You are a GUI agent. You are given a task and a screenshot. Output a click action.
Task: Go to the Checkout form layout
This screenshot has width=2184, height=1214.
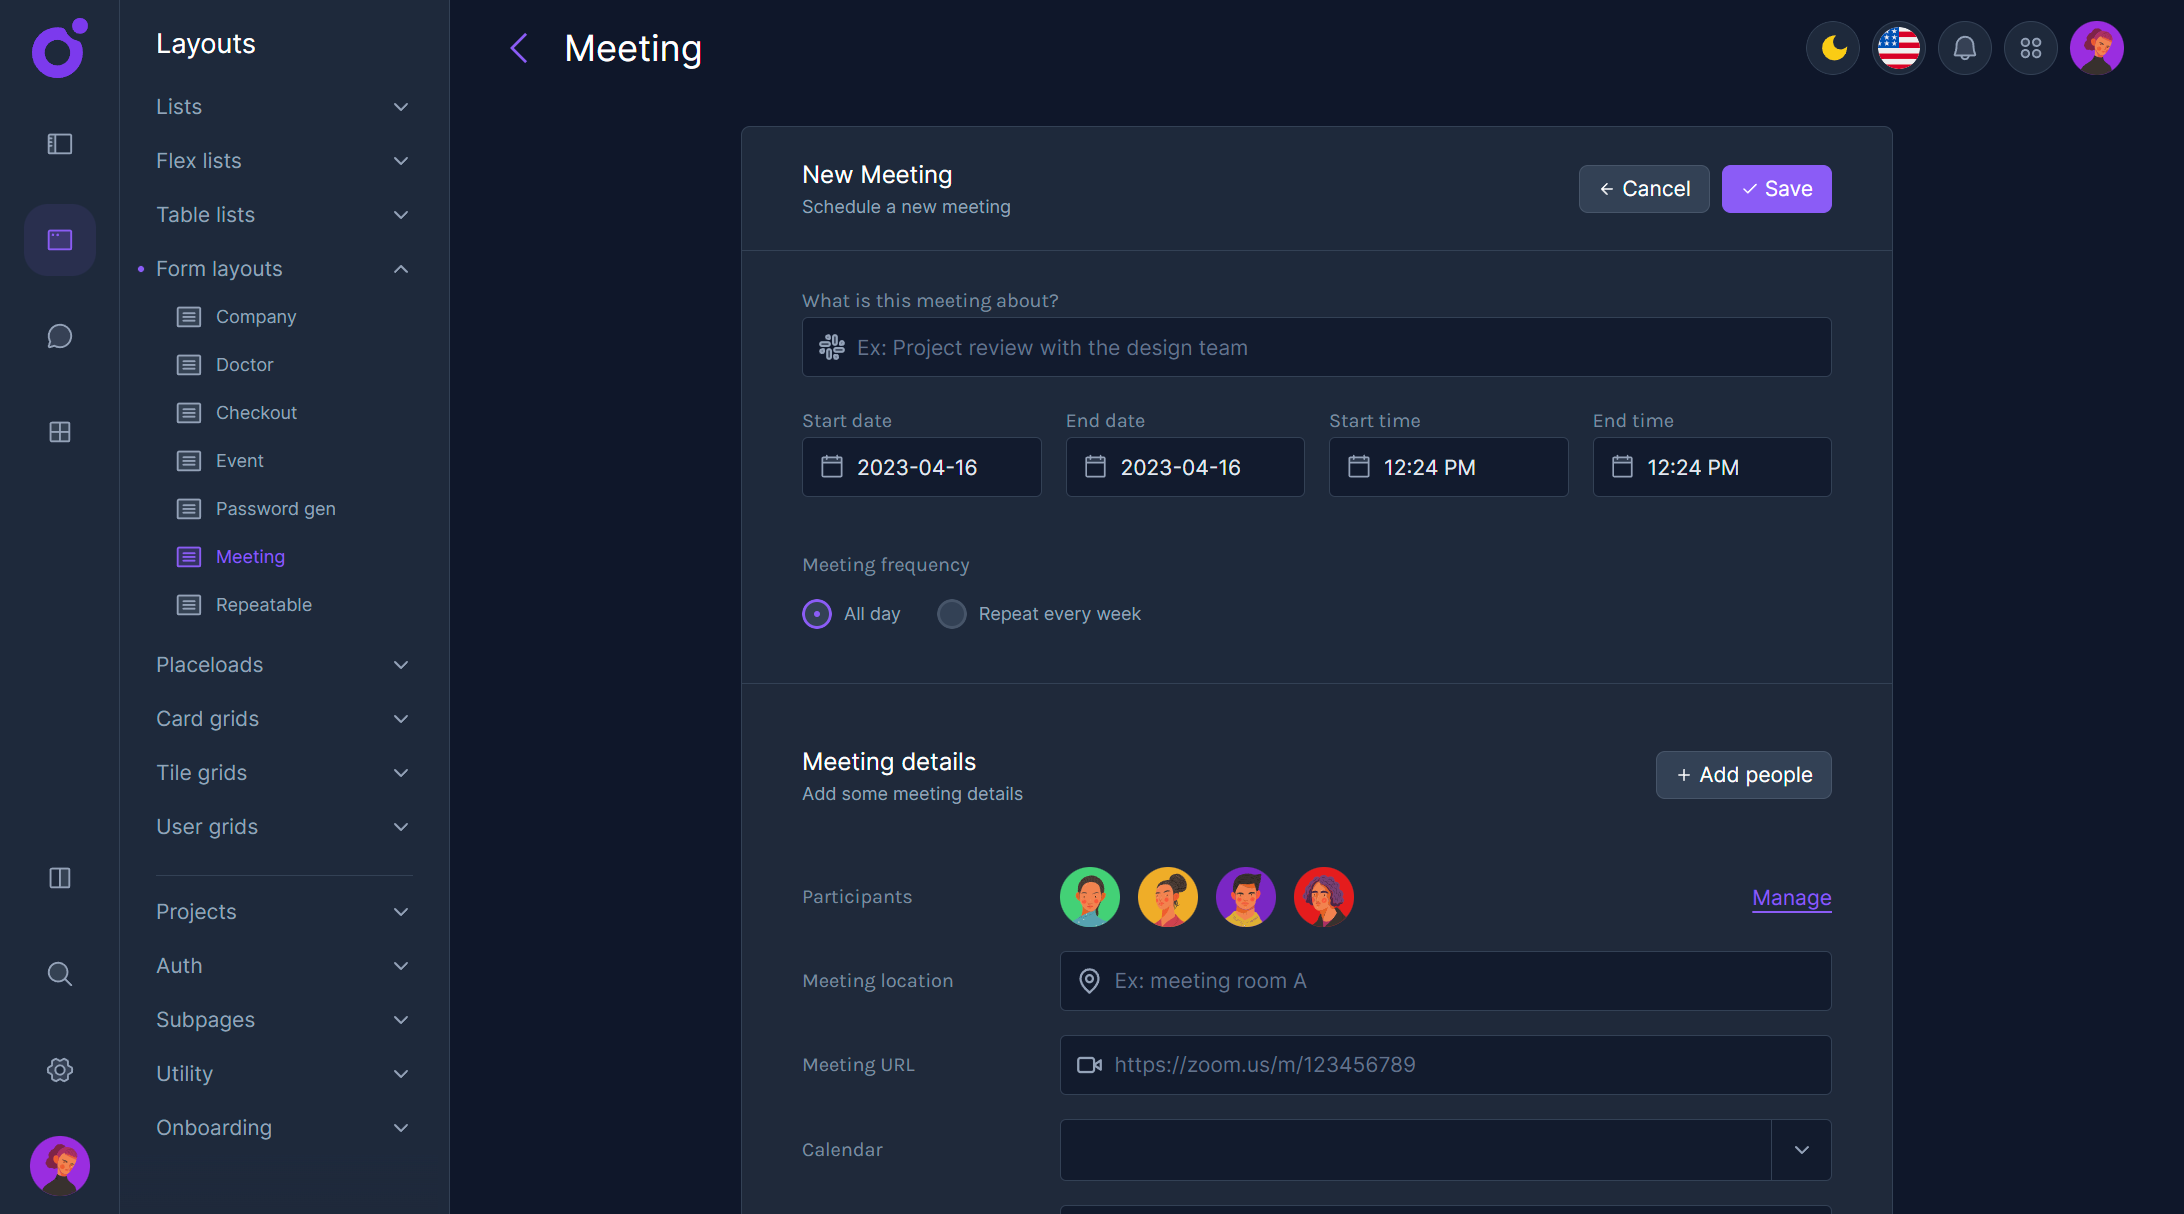256,413
